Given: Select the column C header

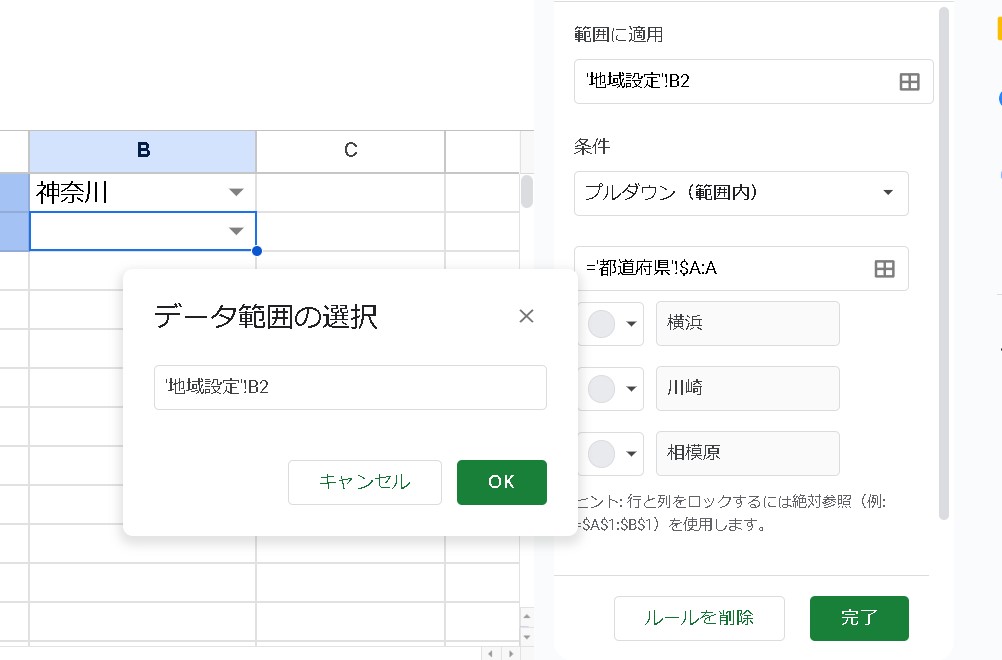Looking at the screenshot, I should click(350, 150).
